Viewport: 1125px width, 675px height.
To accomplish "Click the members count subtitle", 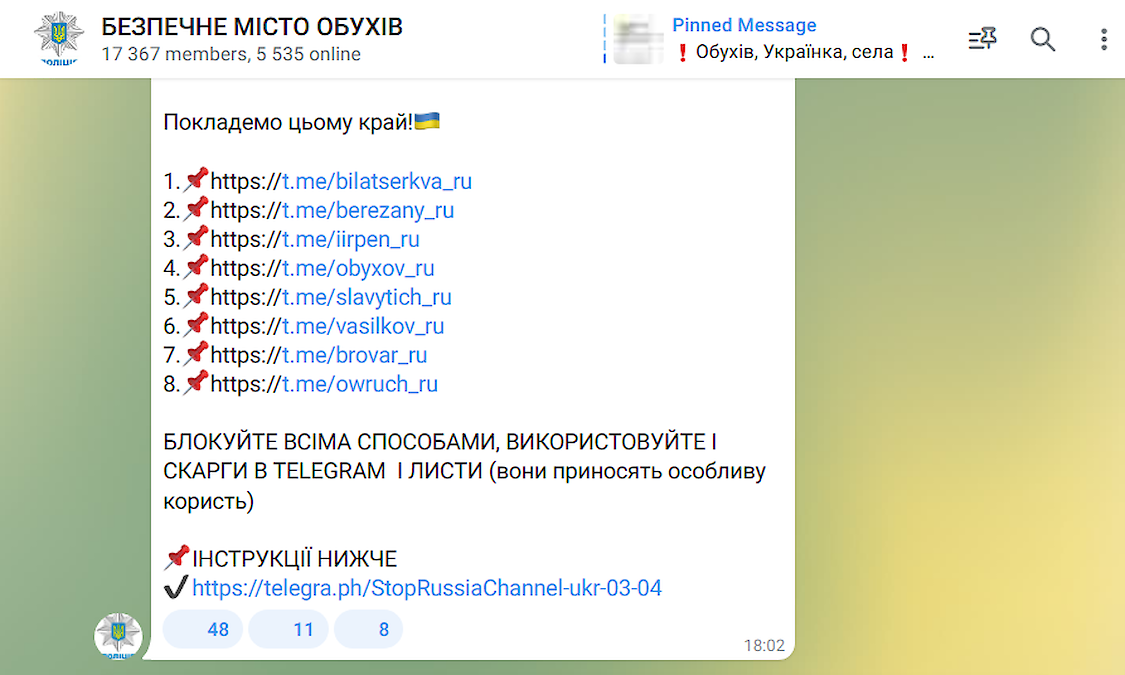I will coord(231,55).
